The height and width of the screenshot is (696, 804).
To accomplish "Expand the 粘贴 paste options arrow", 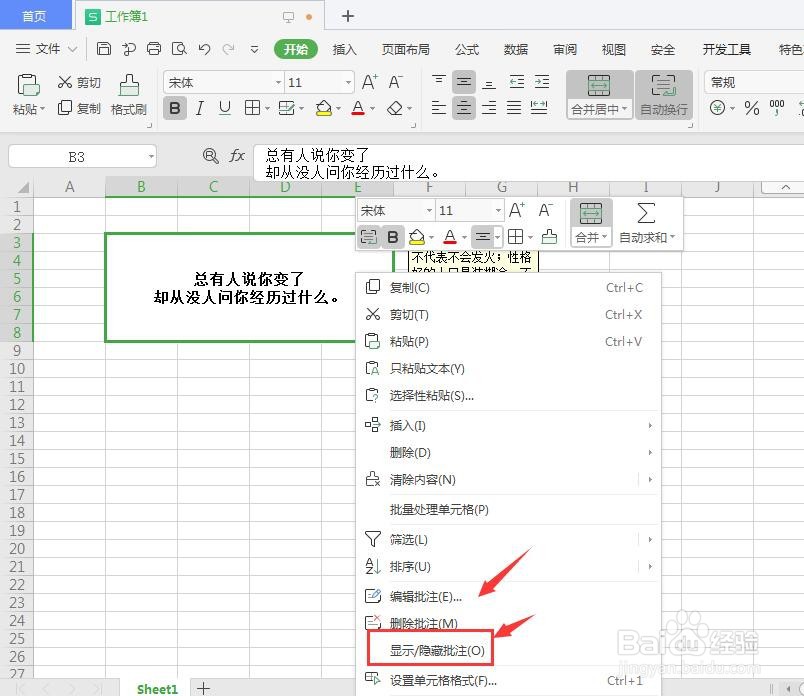I will [x=42, y=109].
